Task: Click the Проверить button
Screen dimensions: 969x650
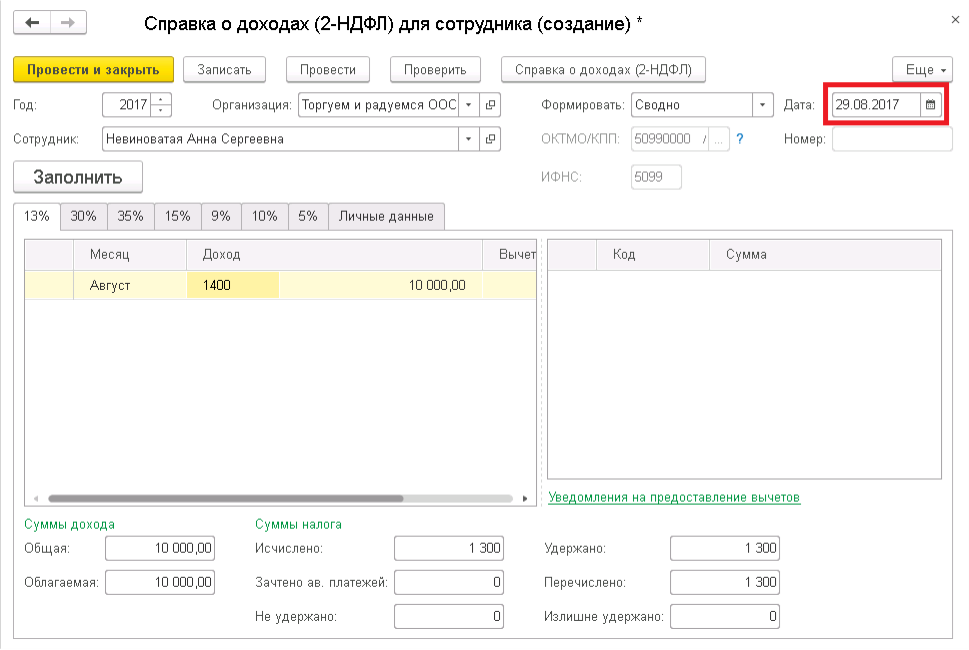Action: pos(435,69)
